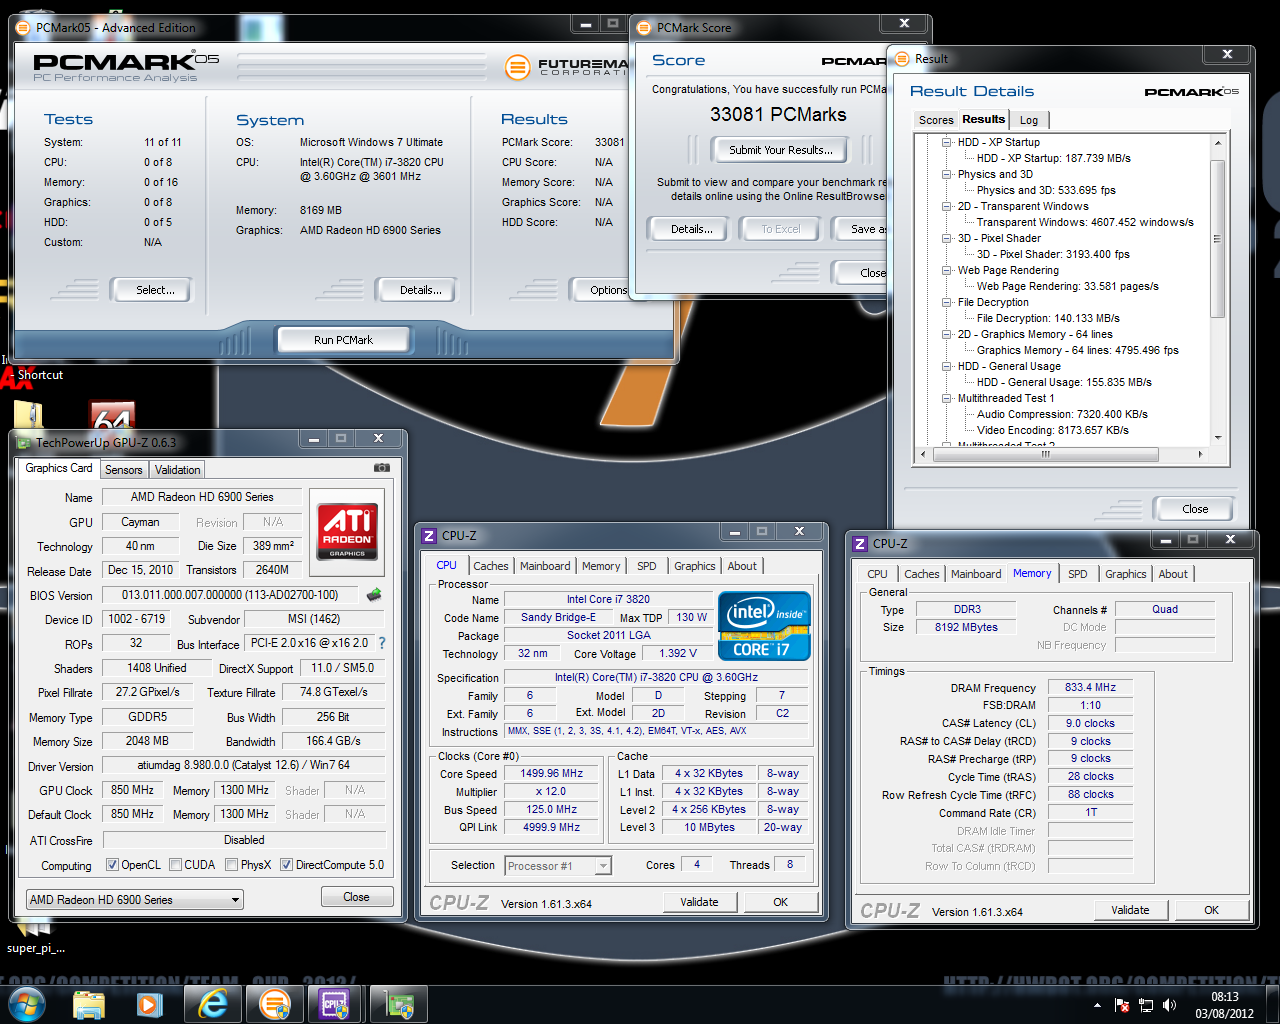Click ATI Radeon logo in GPU-Z
Viewport: 1280px width, 1024px height.
click(x=348, y=530)
